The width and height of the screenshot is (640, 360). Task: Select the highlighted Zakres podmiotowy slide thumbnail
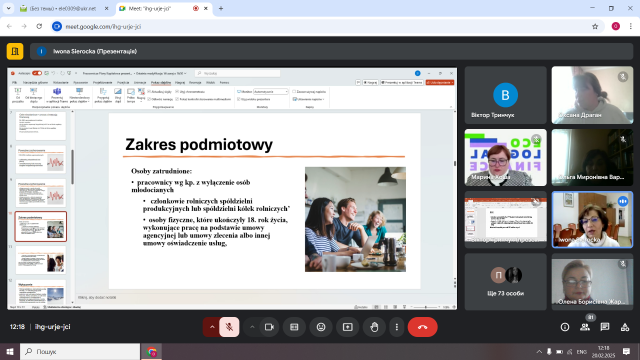pos(41,227)
